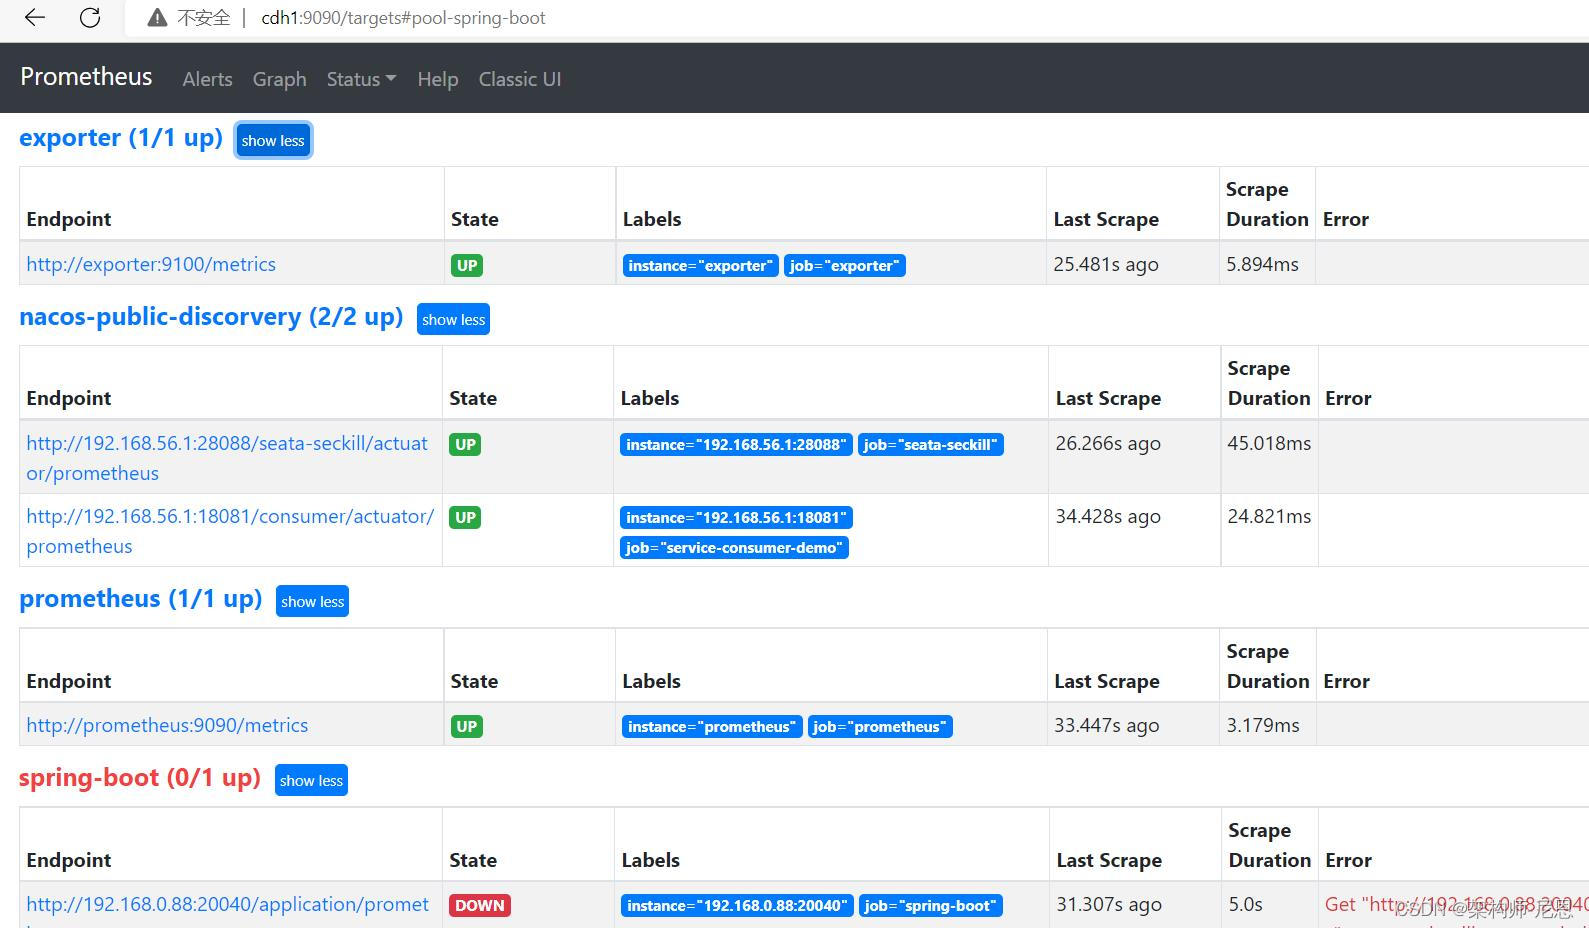Open the consumer actuator prometheus endpoint link
1589x928 pixels.
pyautogui.click(x=230, y=531)
